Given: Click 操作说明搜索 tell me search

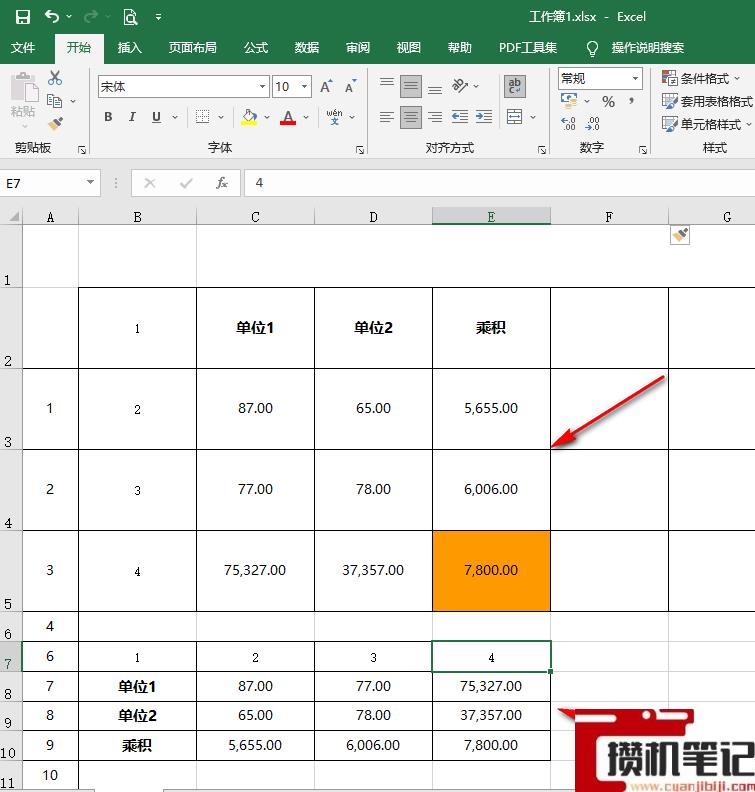Looking at the screenshot, I should tap(647, 47).
